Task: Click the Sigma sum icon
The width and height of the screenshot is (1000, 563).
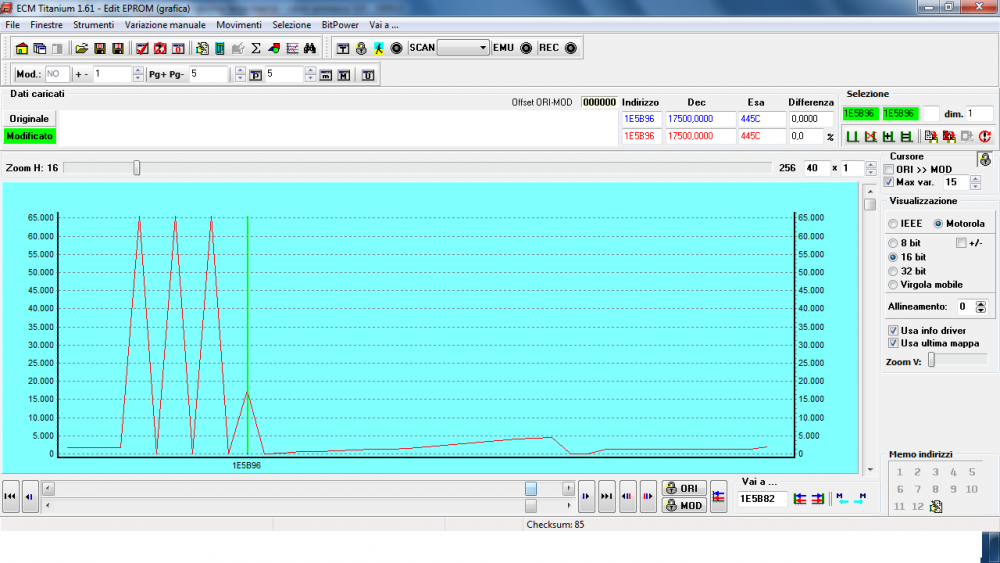Action: [256, 48]
